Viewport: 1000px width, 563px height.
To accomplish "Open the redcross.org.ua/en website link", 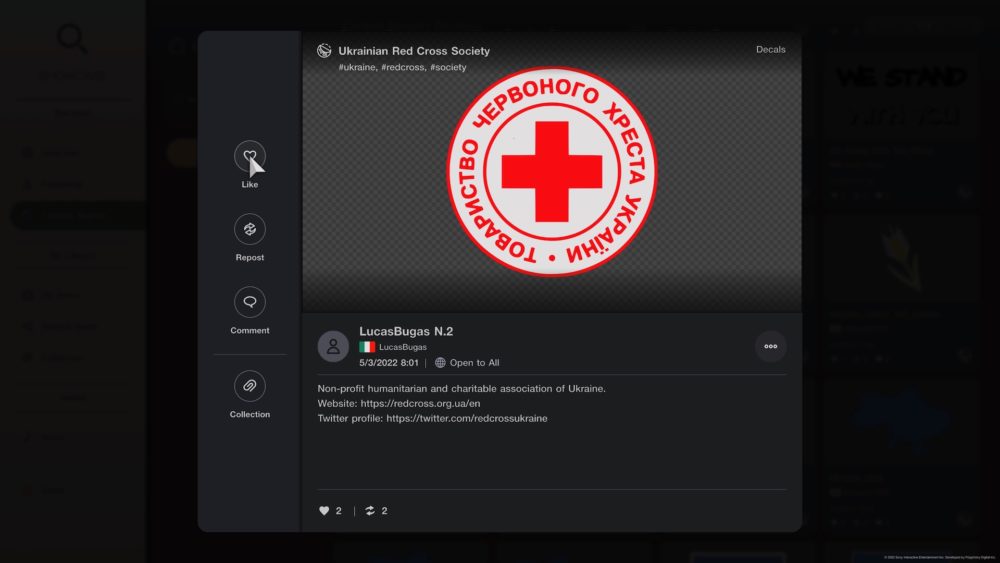I will coord(420,404).
